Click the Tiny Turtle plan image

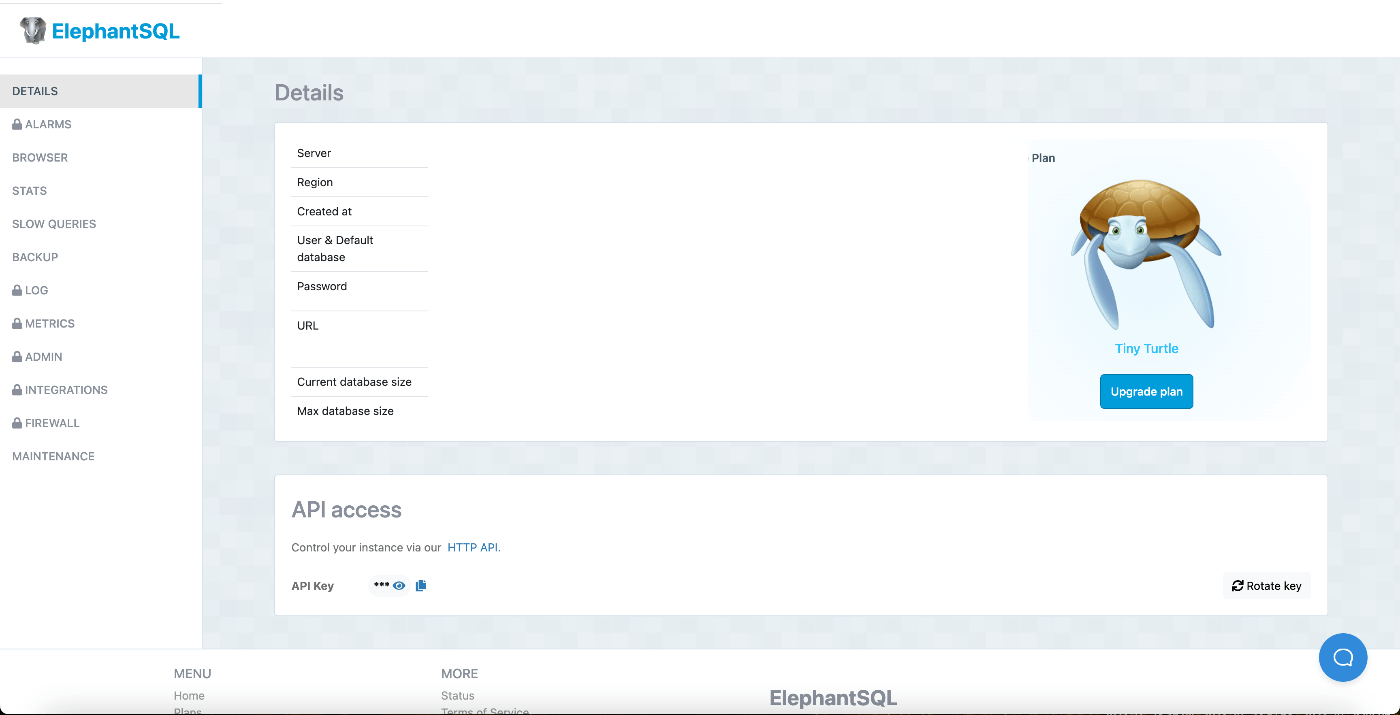pos(1146,254)
